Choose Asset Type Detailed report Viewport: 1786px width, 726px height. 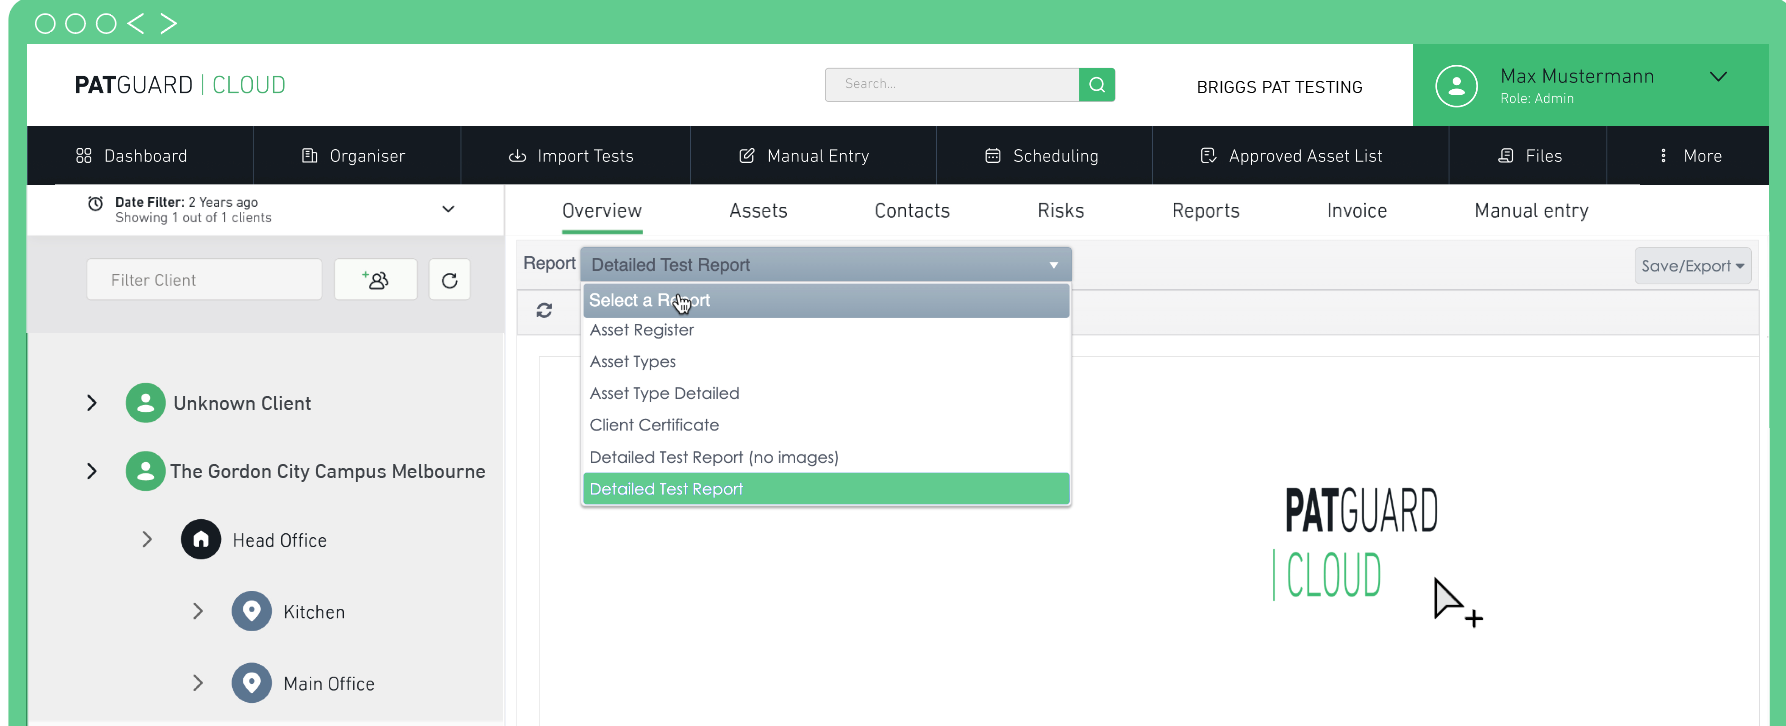tap(826, 394)
